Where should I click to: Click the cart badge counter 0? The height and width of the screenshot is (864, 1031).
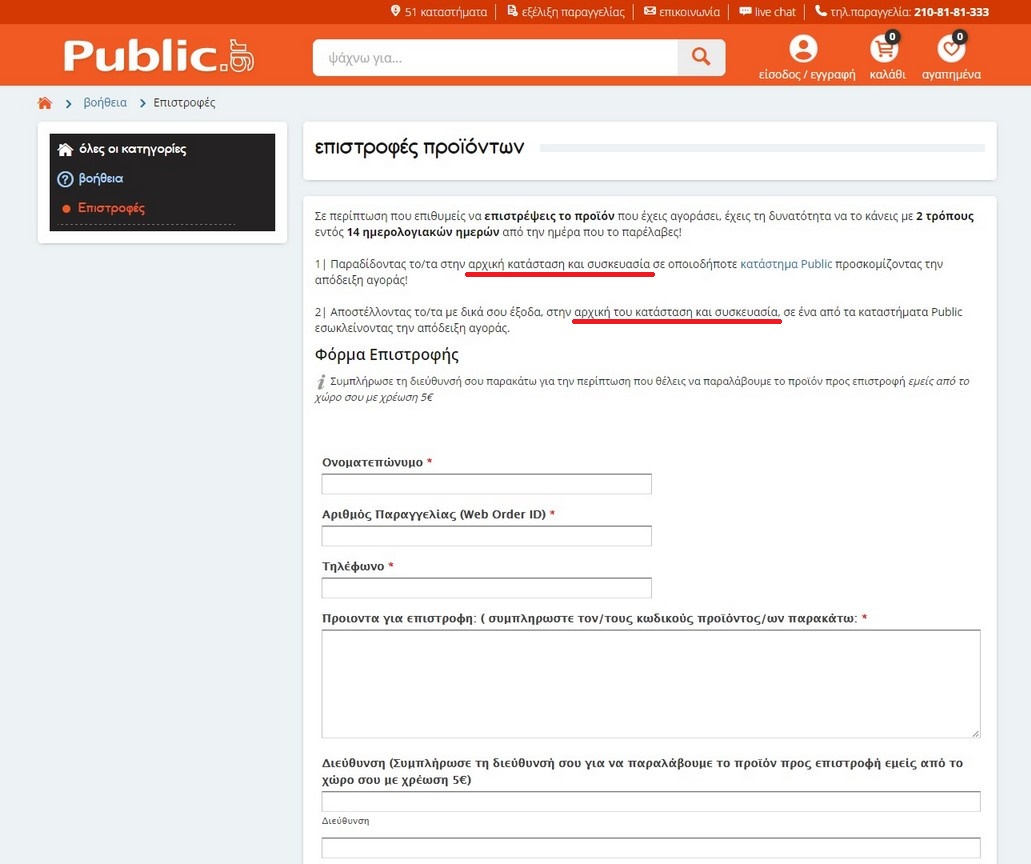892,37
